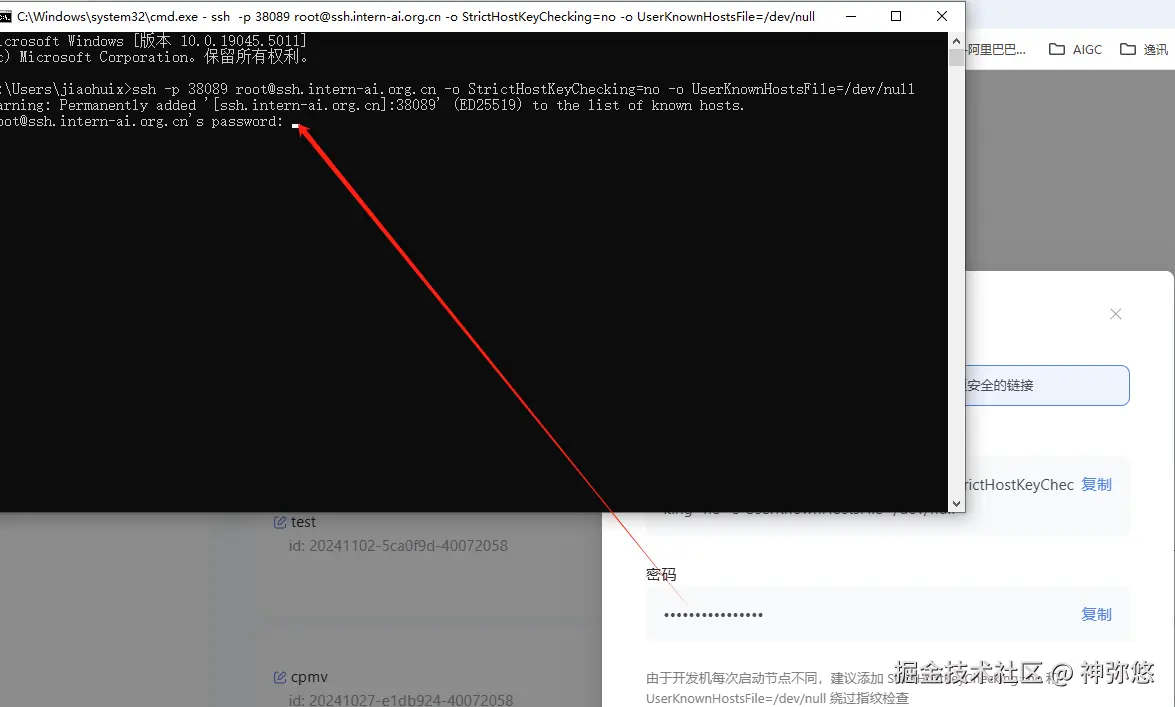
Task: Click the Microsoft Corporation copyright line
Action: coord(154,57)
